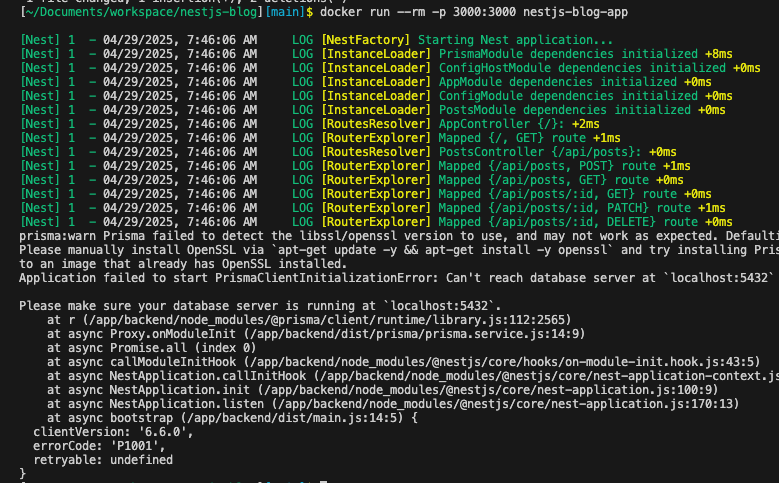Click "to an image that already has OpenSSL installed."
This screenshot has width=779, height=483.
click(x=183, y=263)
